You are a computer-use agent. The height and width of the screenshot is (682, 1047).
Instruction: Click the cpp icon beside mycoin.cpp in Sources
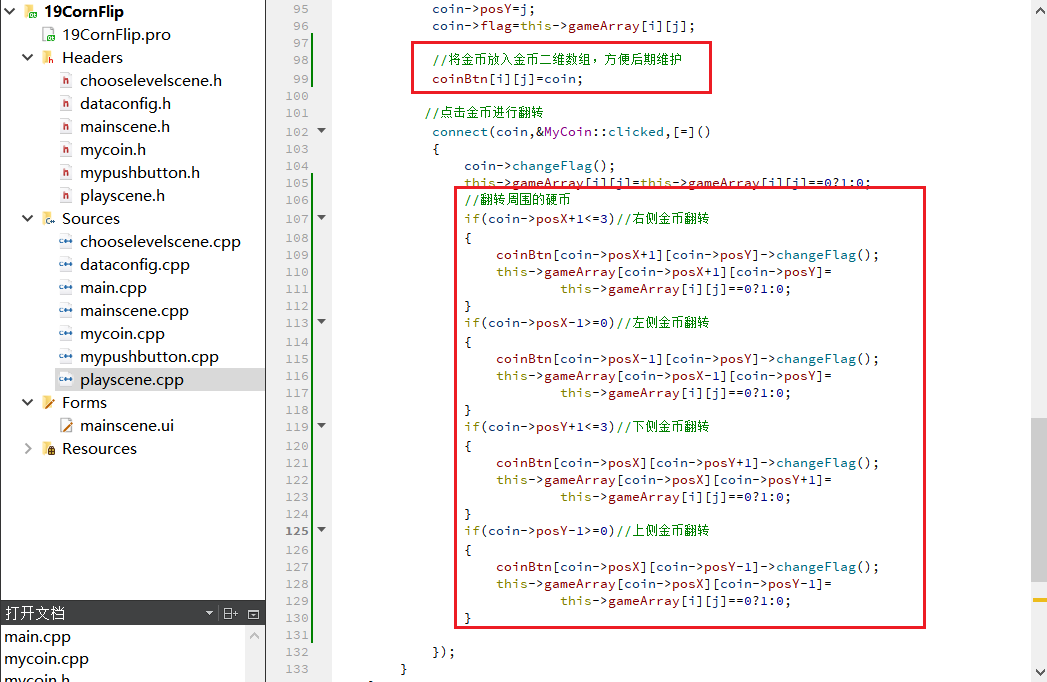tap(65, 333)
